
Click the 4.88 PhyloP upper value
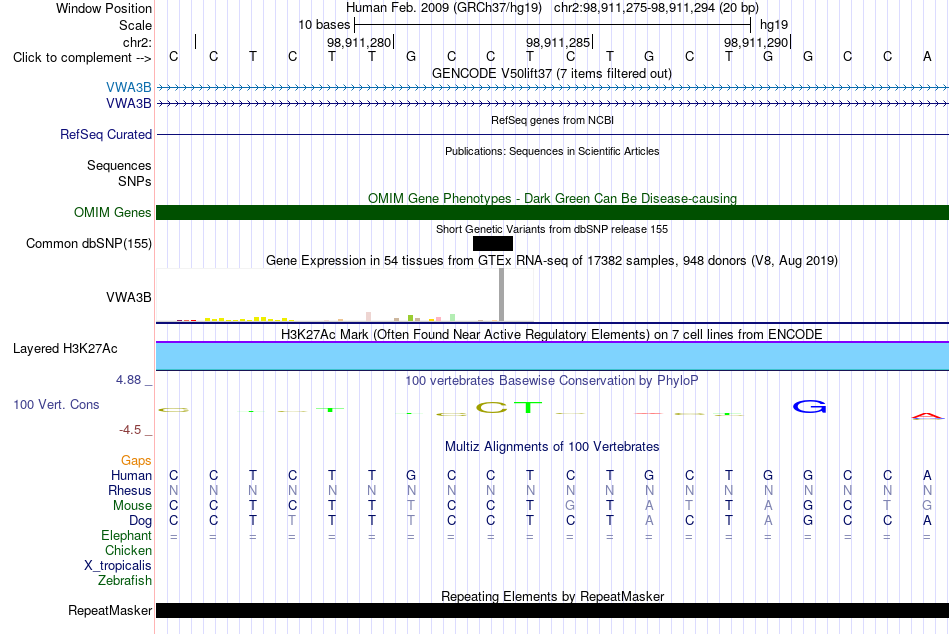coord(128,380)
